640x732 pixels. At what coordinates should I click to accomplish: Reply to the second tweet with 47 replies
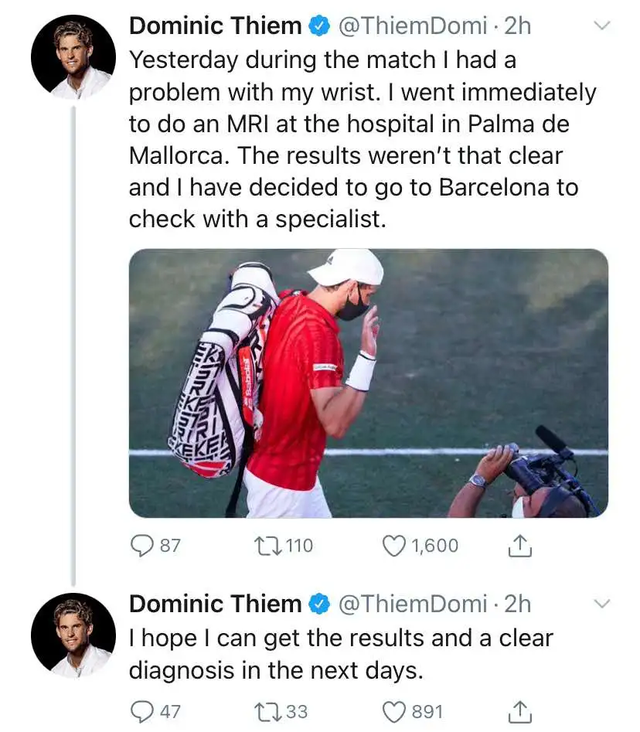click(143, 711)
